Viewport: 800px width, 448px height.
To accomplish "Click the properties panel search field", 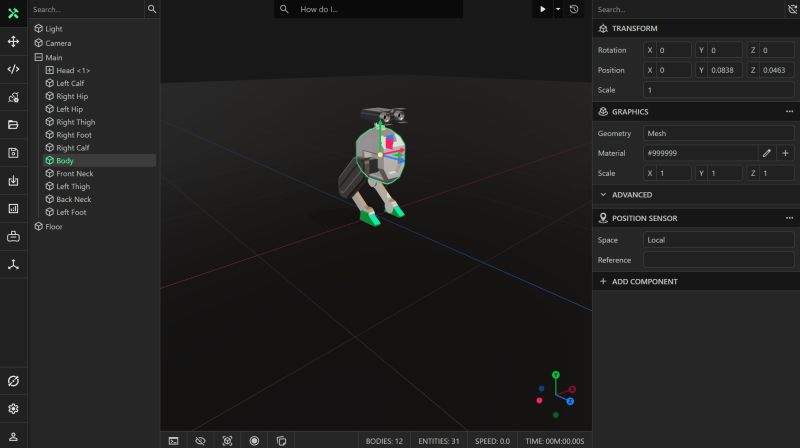I will [x=689, y=9].
